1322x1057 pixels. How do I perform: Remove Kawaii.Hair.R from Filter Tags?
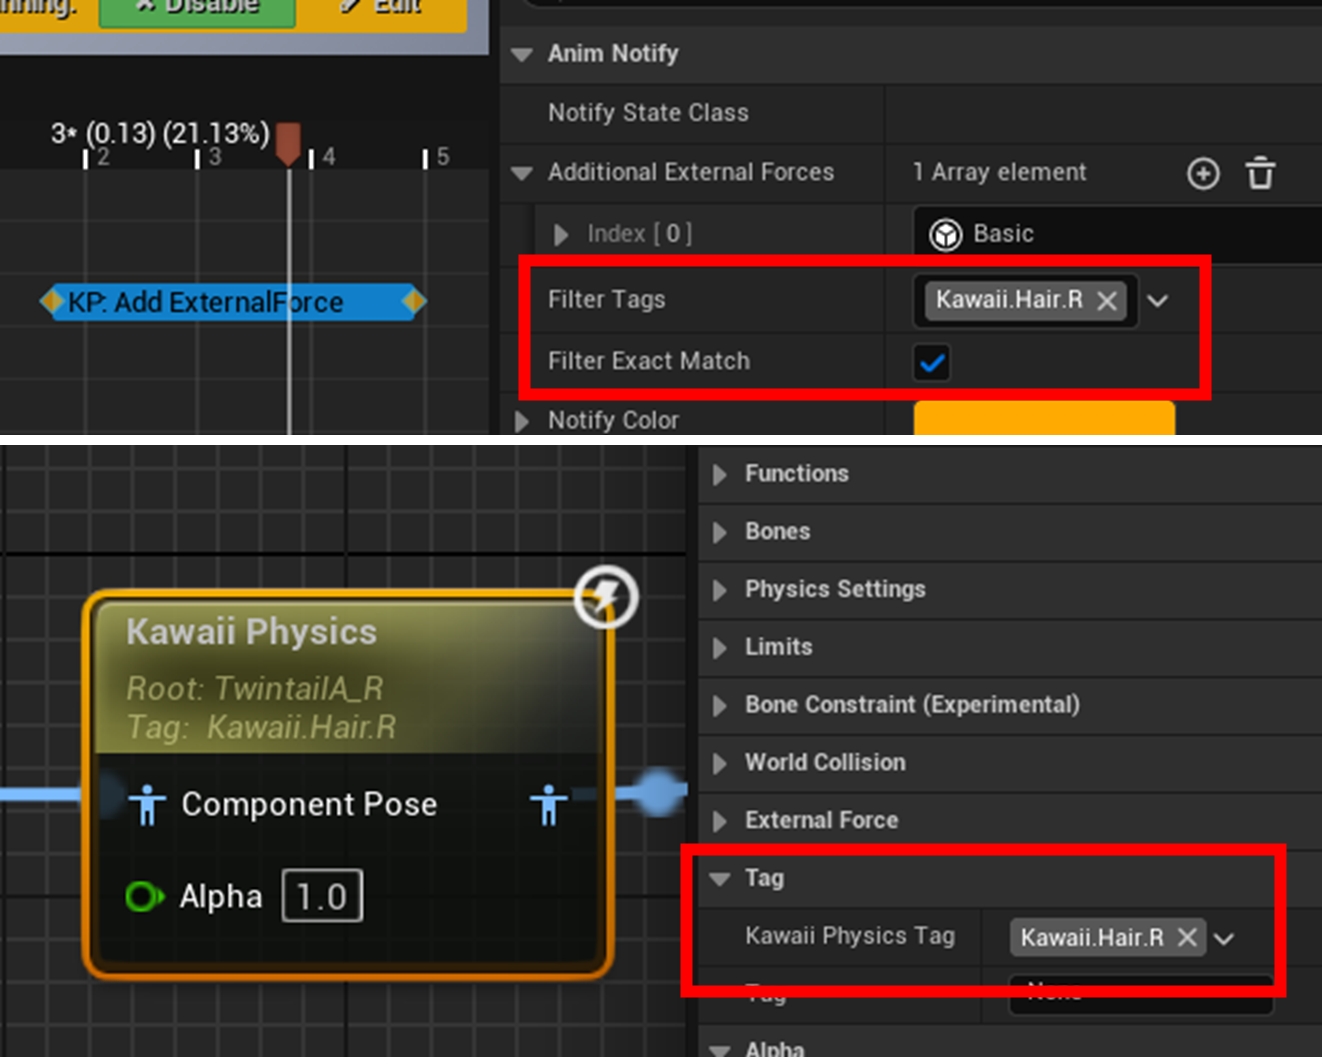1107,300
